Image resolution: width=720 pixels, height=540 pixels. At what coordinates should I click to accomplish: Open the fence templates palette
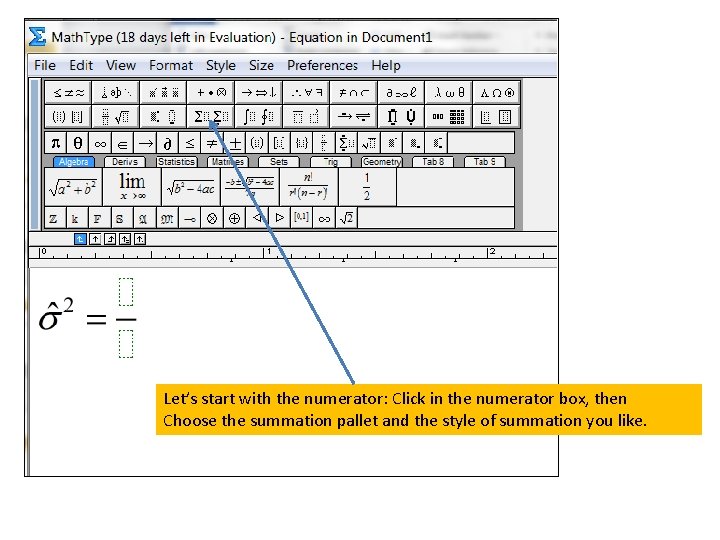point(68,117)
